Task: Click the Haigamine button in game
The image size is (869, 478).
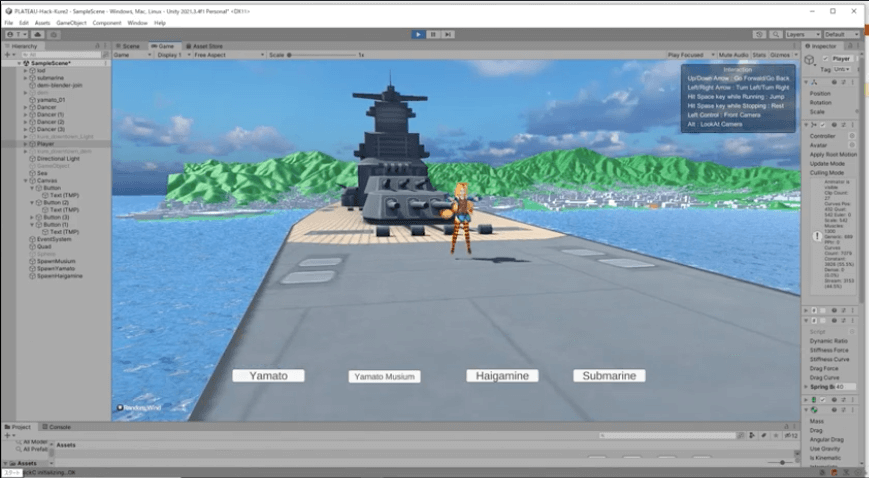Action: pos(502,375)
